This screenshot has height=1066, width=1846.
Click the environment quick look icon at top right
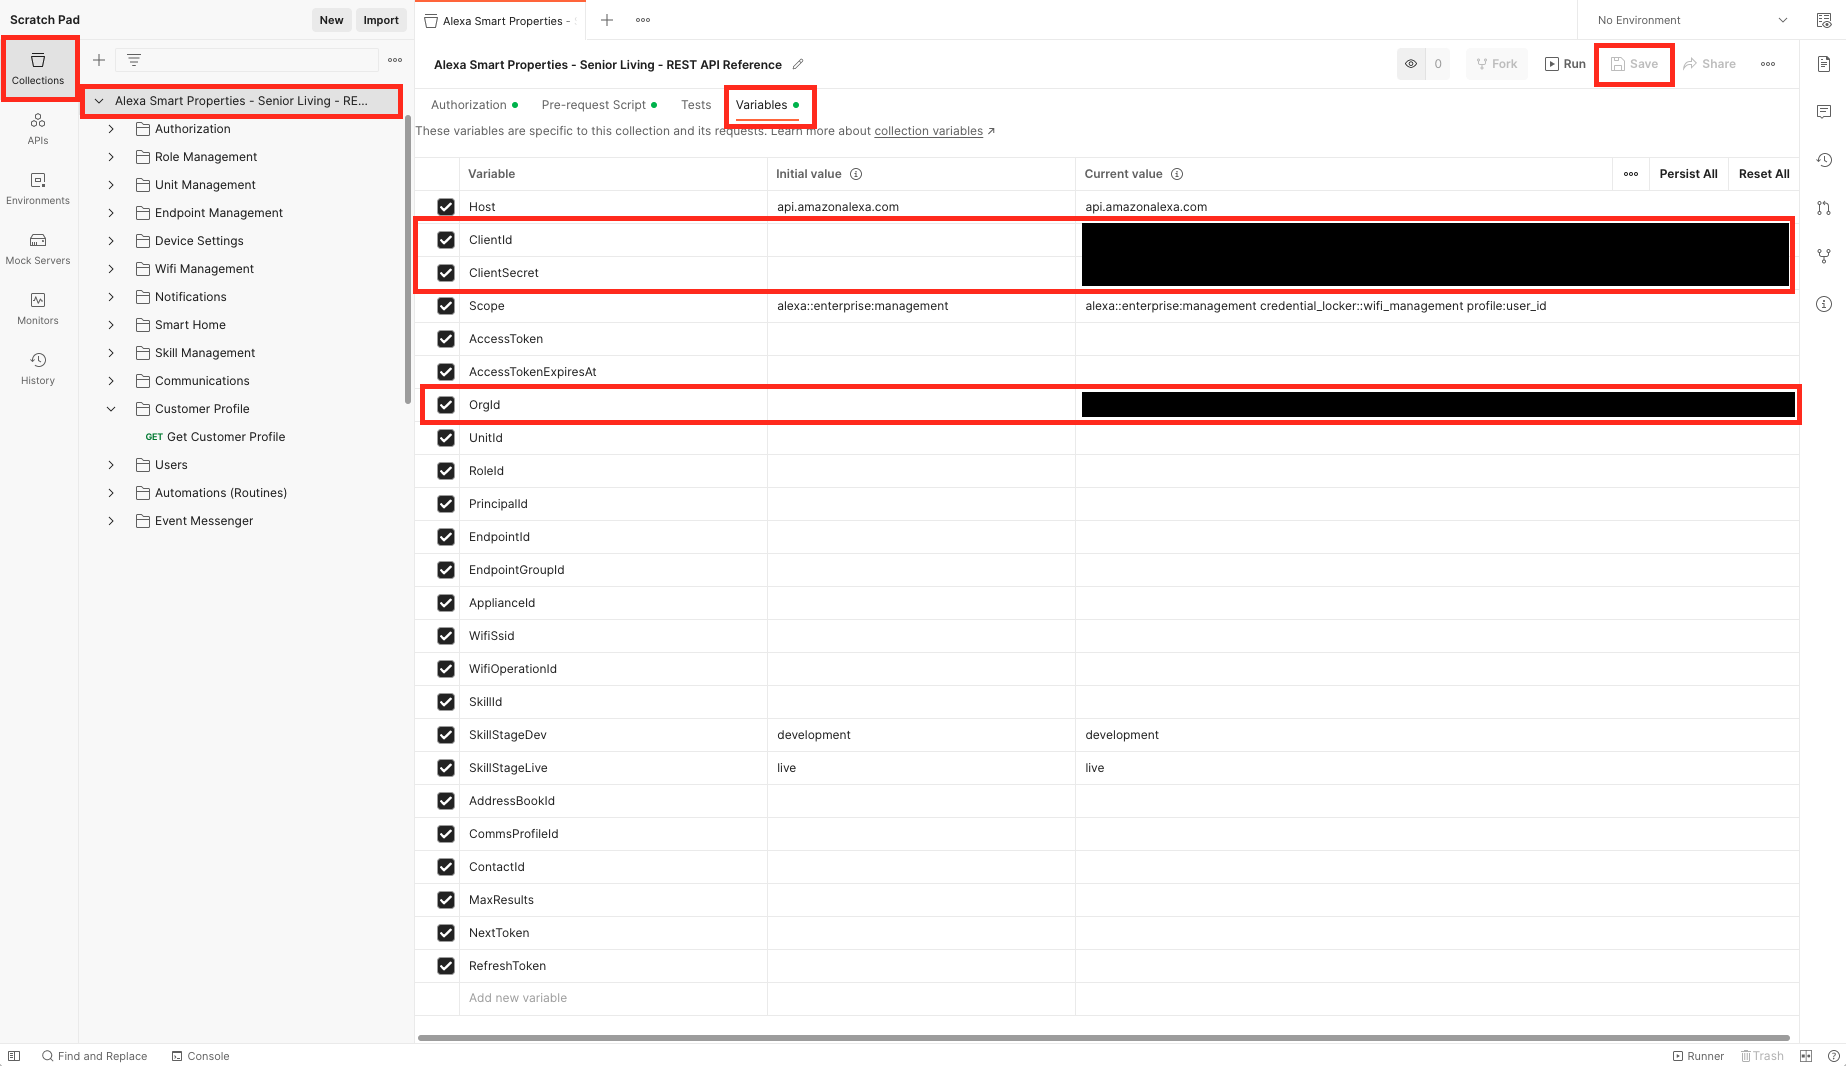(1824, 20)
